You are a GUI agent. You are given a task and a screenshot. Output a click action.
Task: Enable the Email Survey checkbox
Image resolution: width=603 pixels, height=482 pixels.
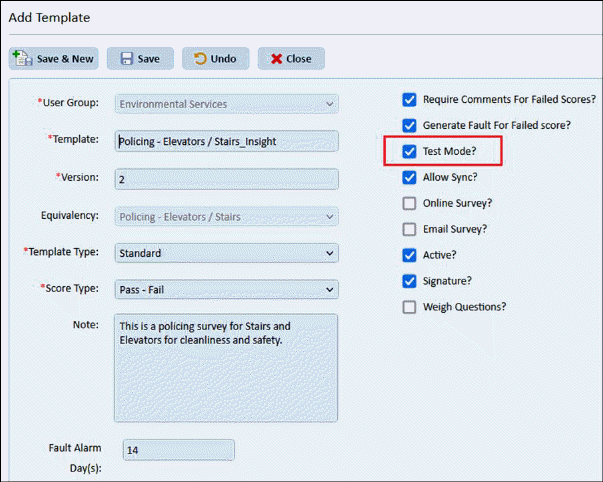point(409,229)
